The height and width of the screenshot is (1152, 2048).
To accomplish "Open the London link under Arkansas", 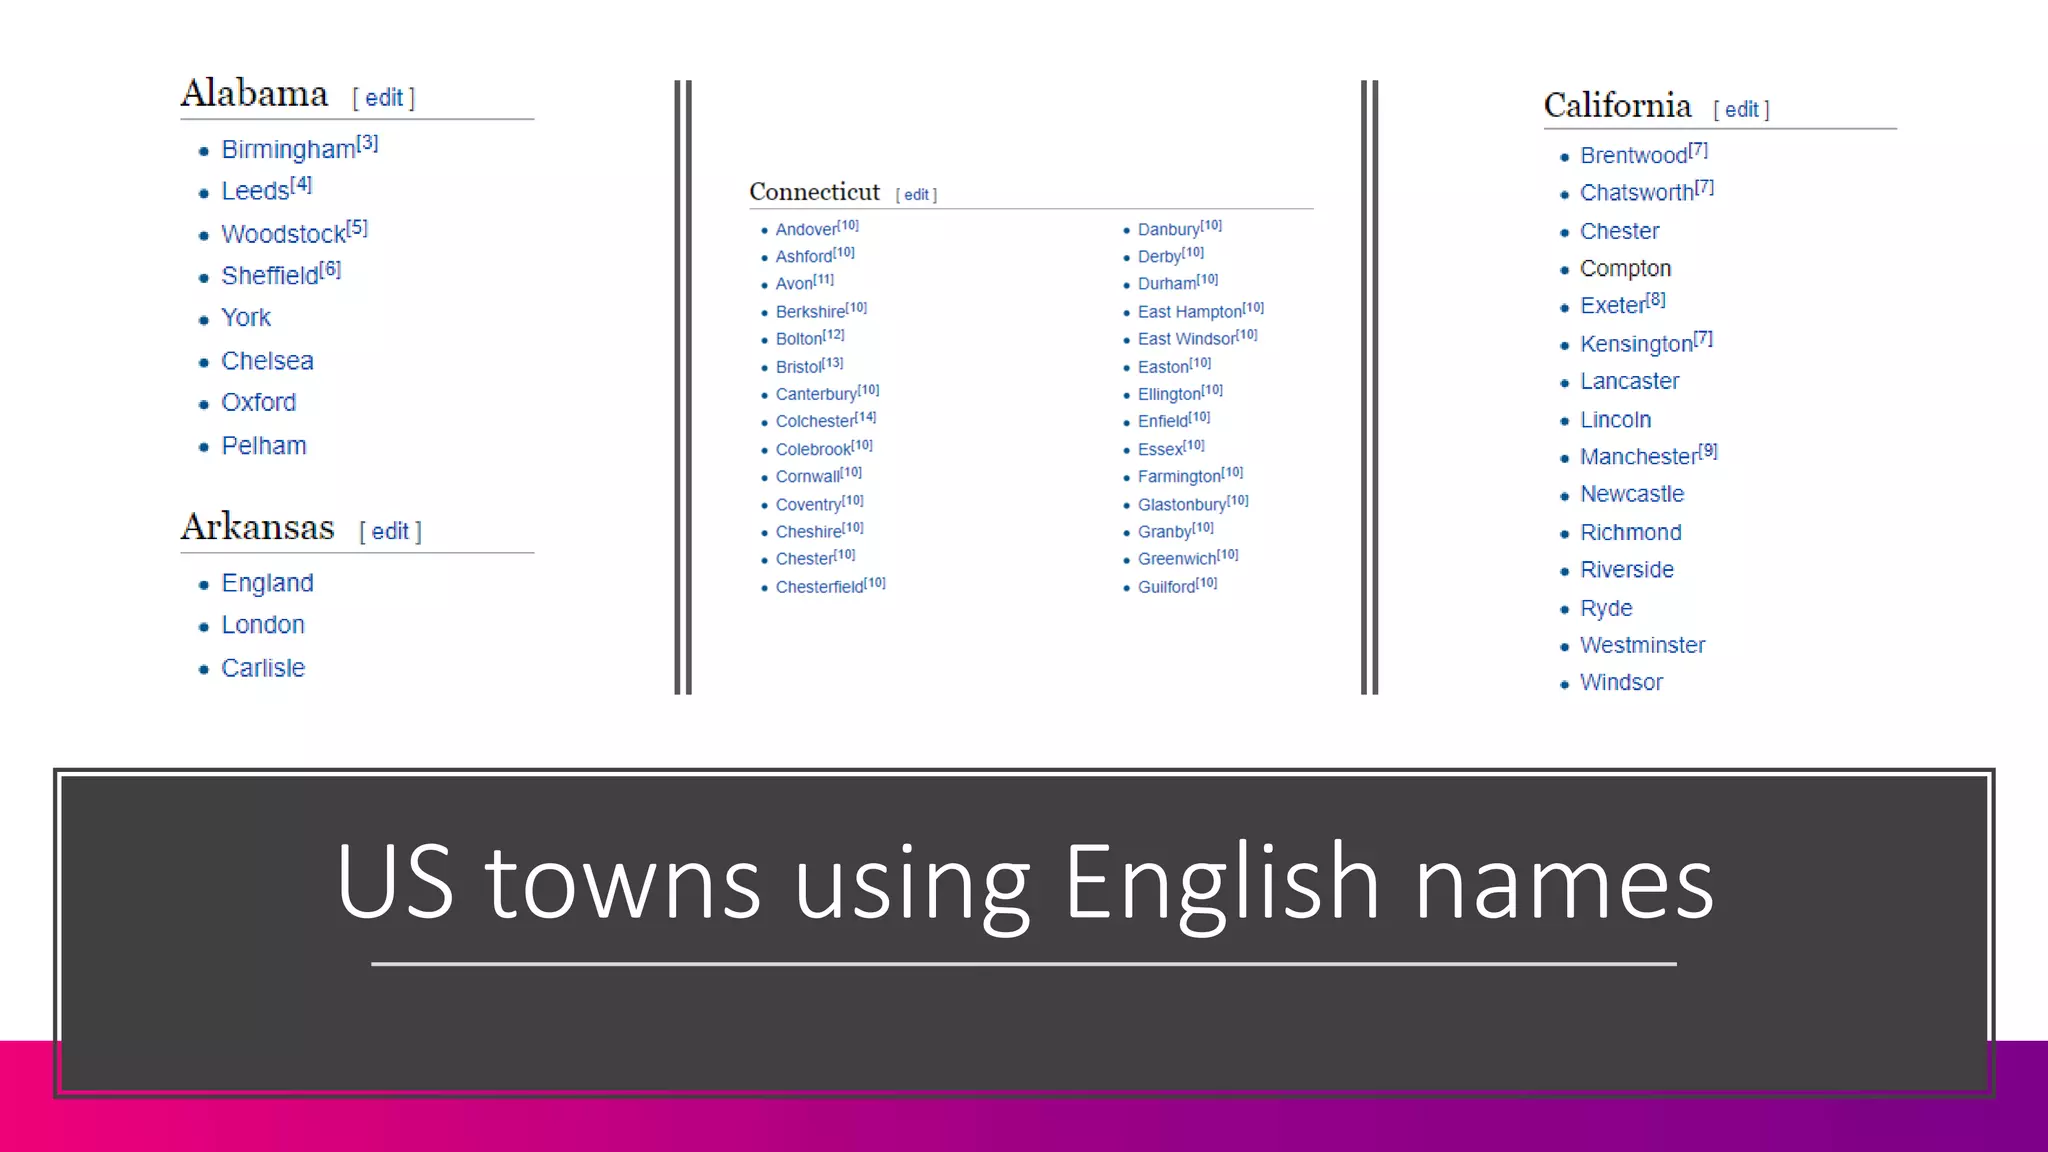I will click(262, 625).
